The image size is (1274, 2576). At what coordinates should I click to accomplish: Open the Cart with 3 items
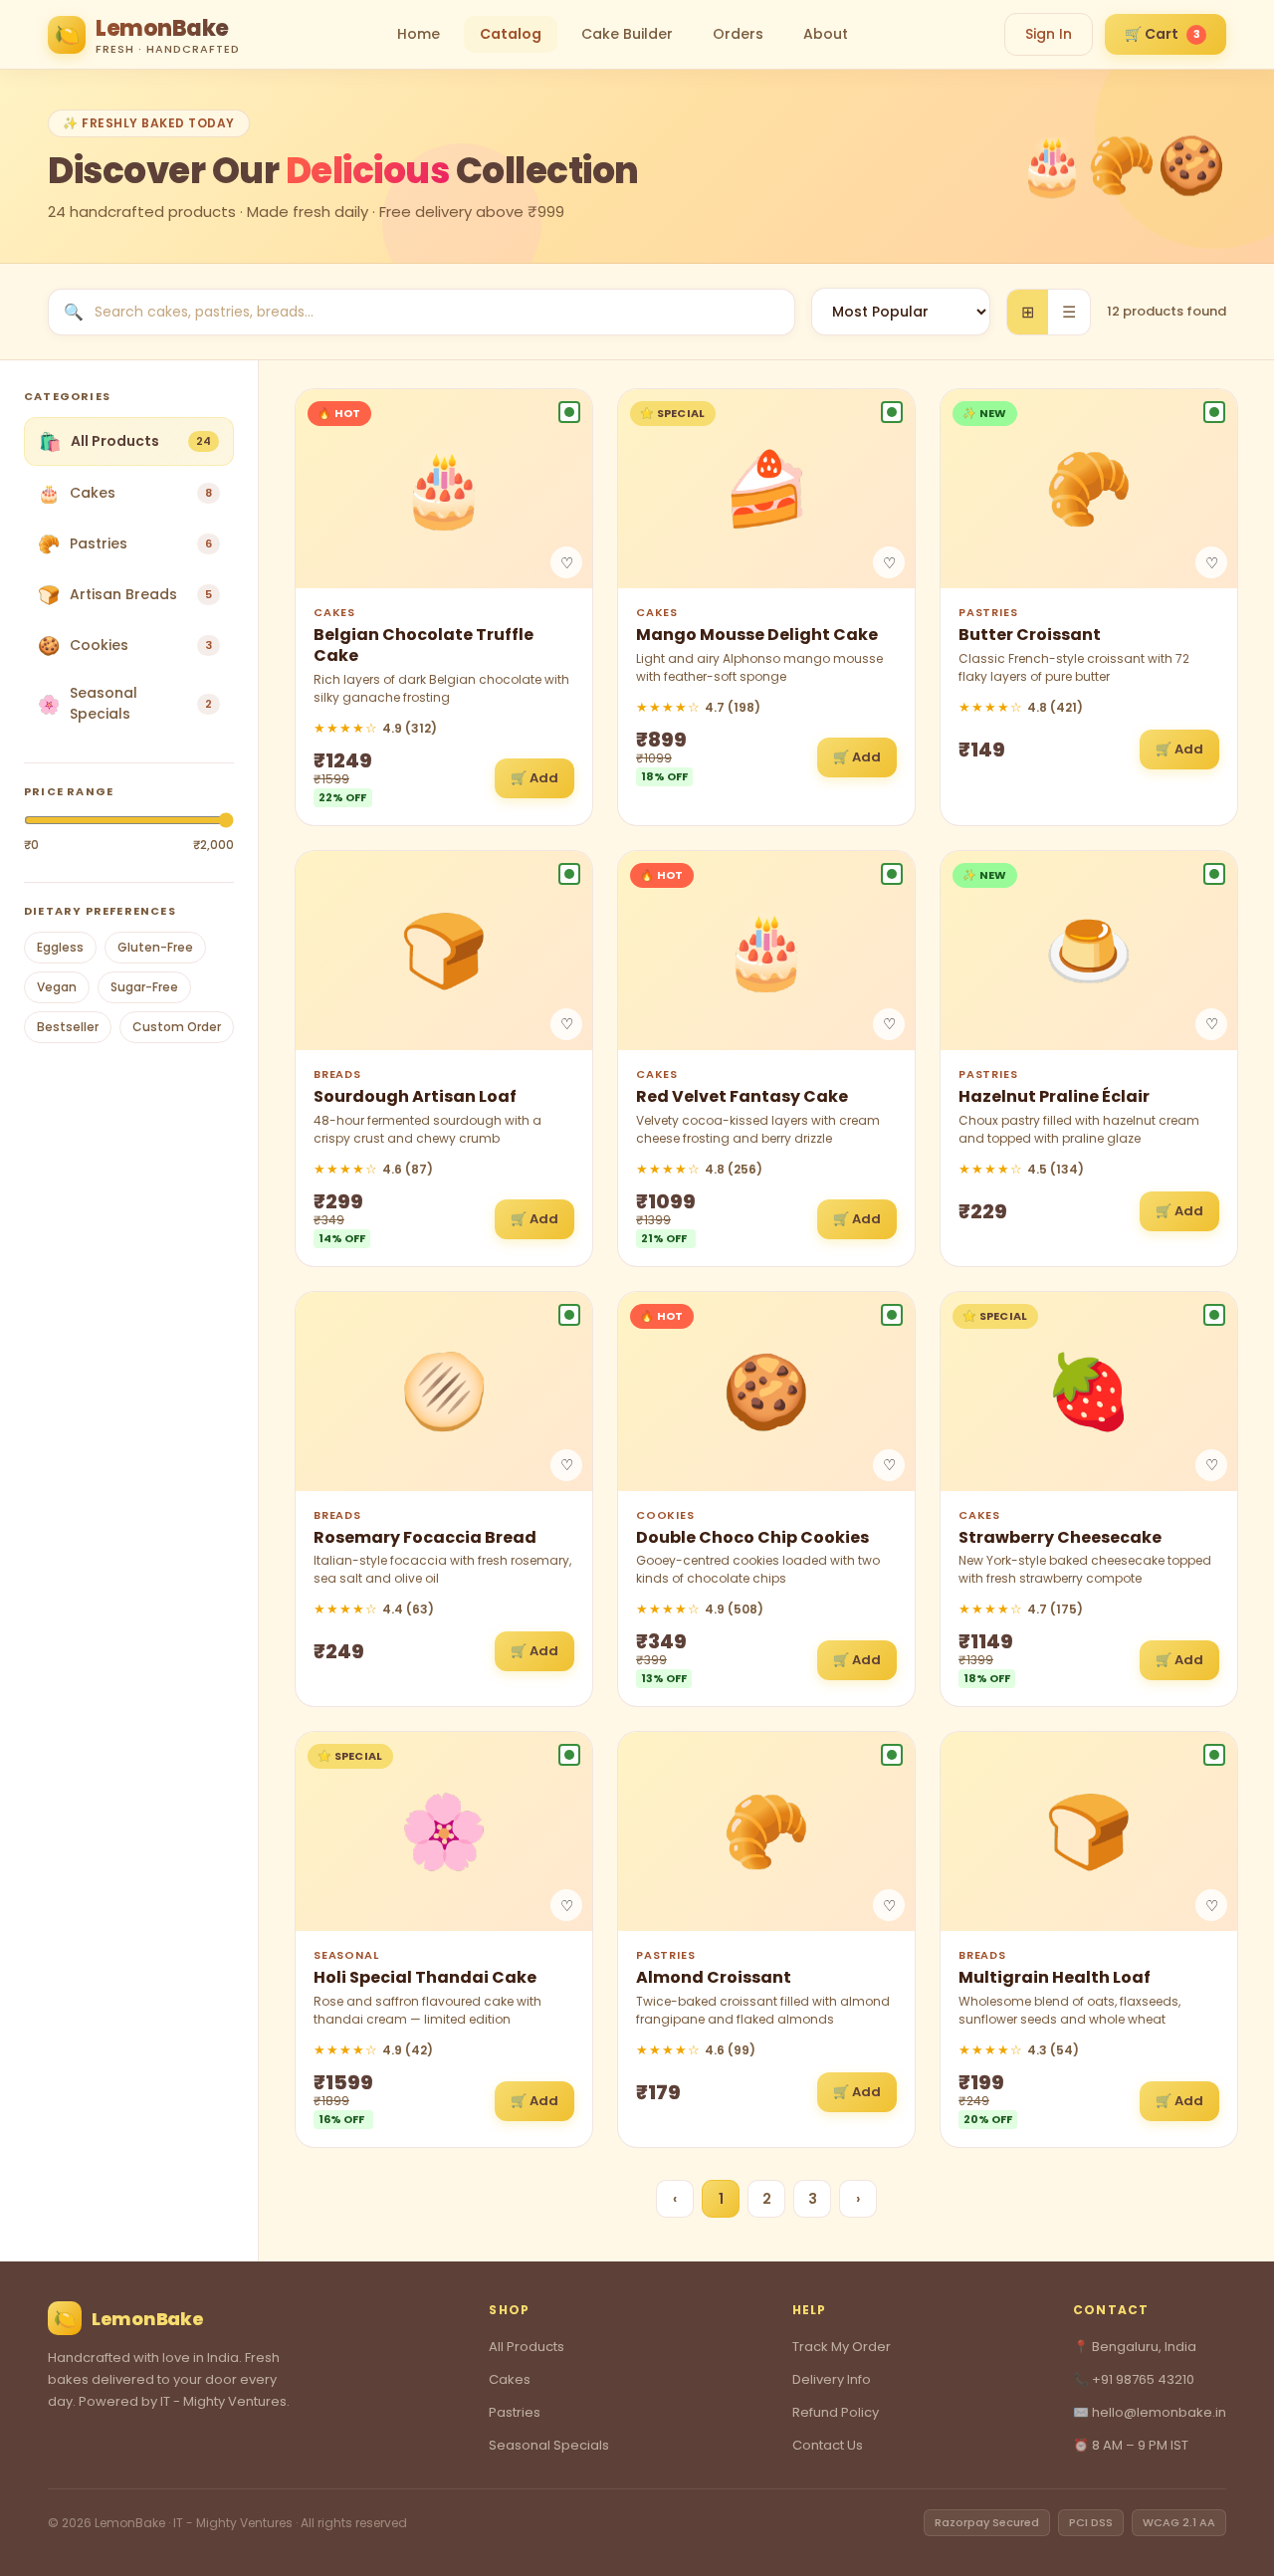[x=1164, y=33]
